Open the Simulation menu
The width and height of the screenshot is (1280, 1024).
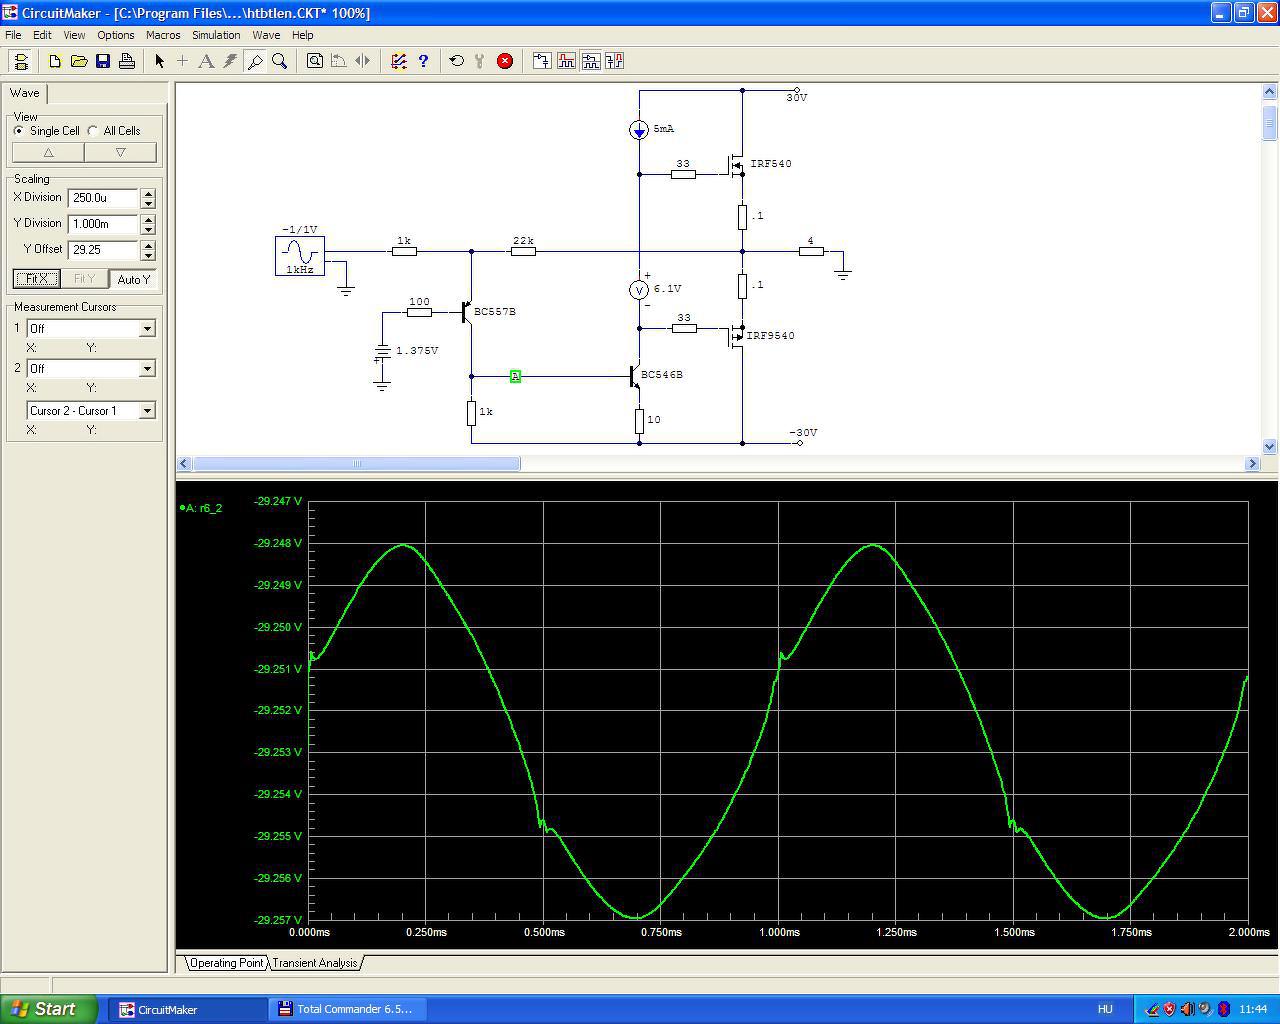pyautogui.click(x=216, y=35)
